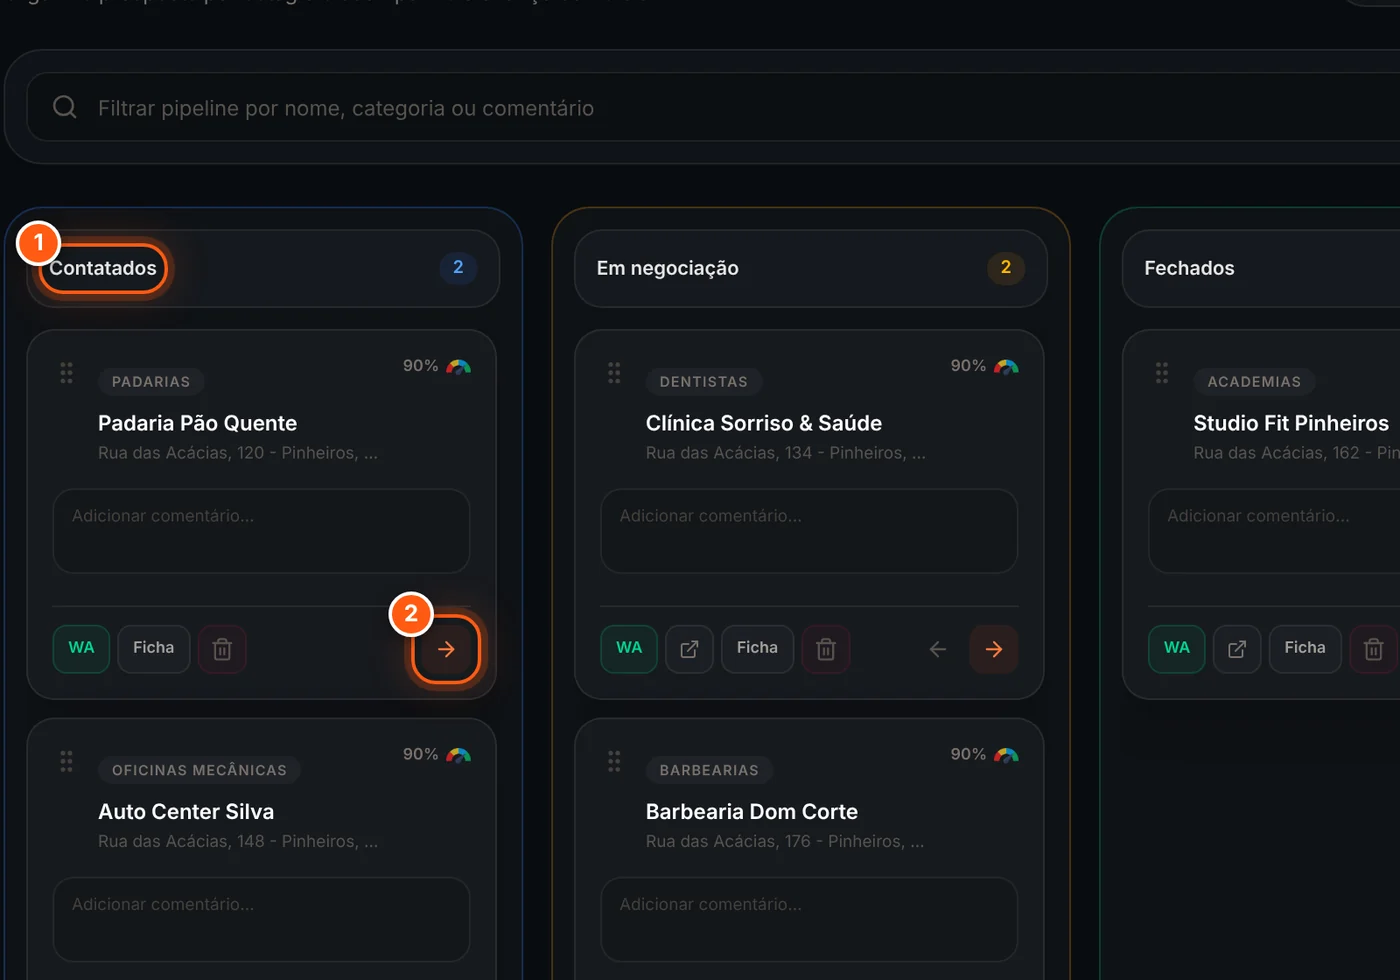Image resolution: width=1400 pixels, height=980 pixels.
Task: Click the DENTISTAS category tag
Action: [x=704, y=382]
